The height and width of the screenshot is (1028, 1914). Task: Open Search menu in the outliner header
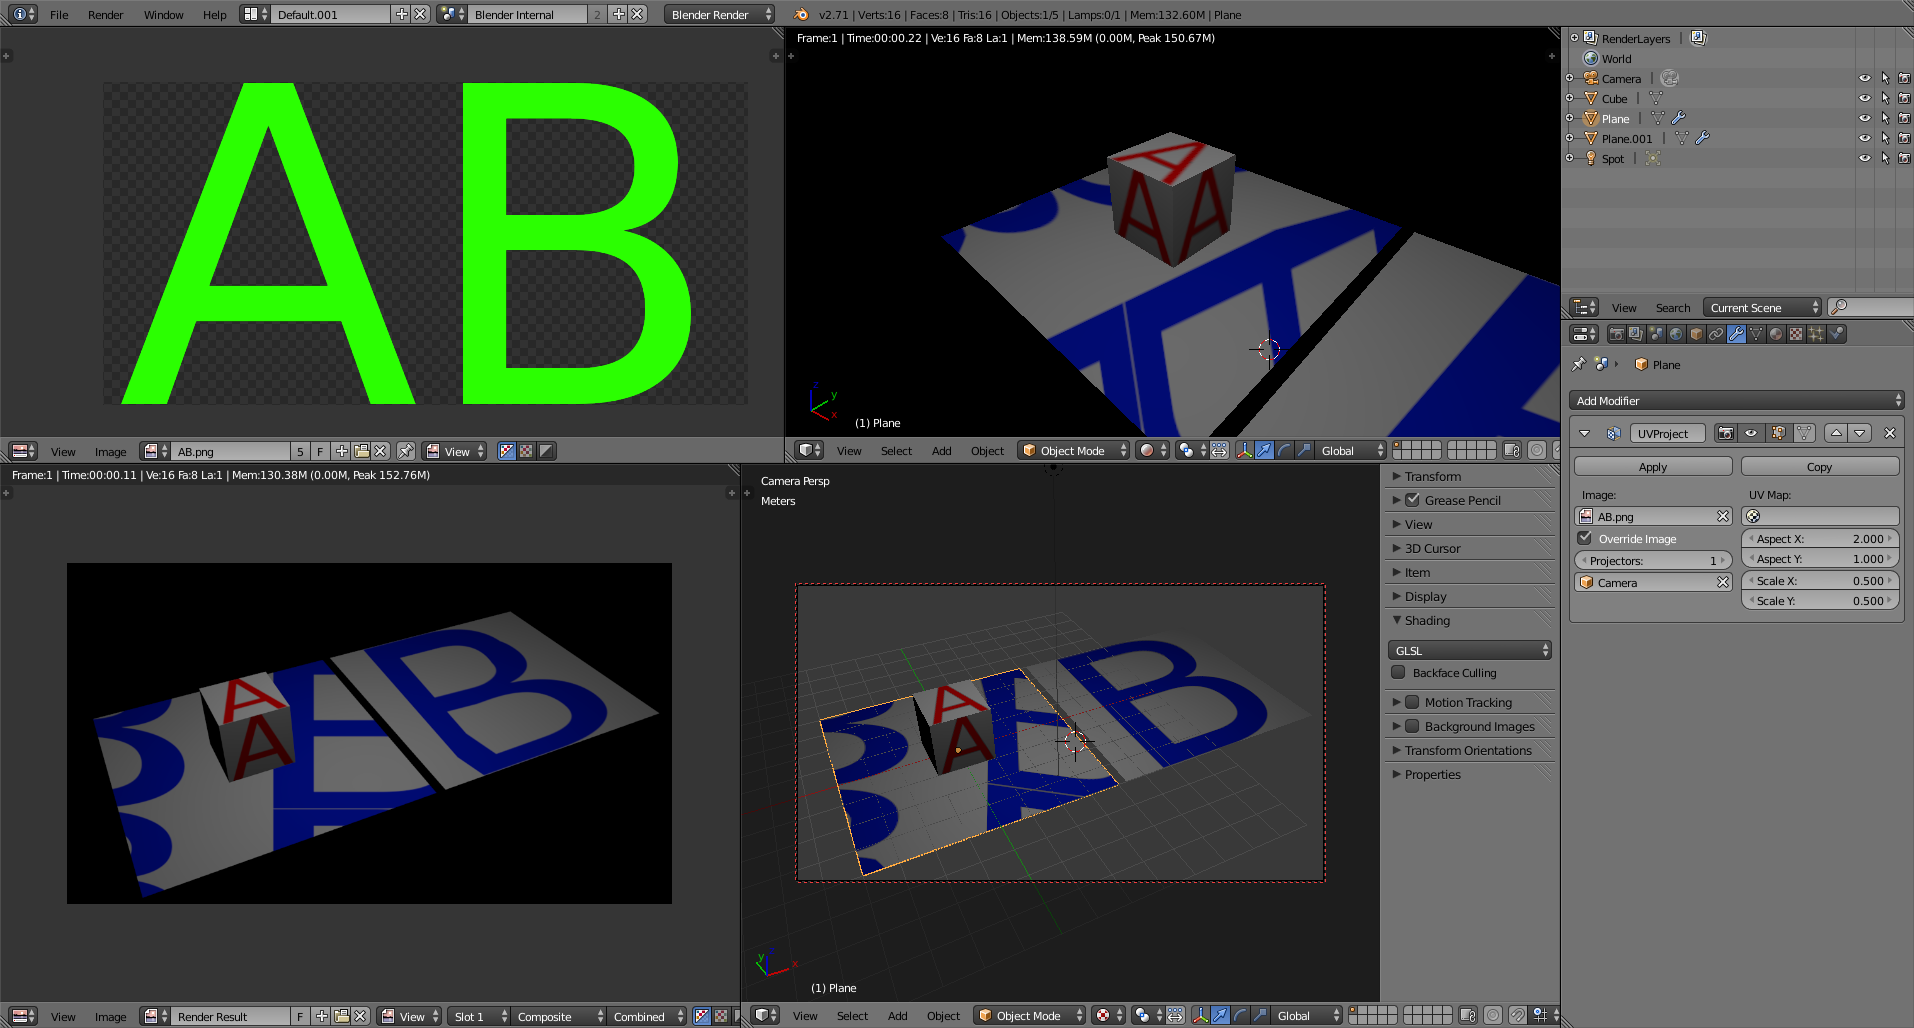[1672, 307]
